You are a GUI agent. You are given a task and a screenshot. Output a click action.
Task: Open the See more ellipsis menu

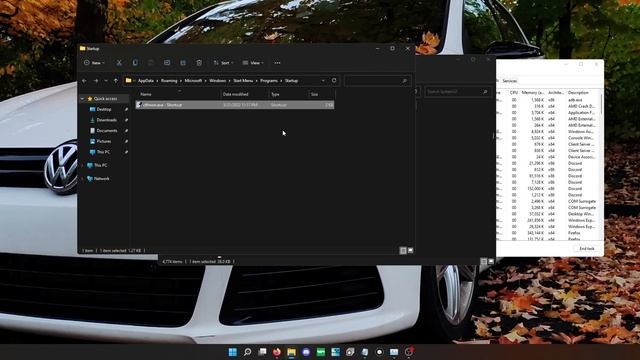[x=278, y=63]
